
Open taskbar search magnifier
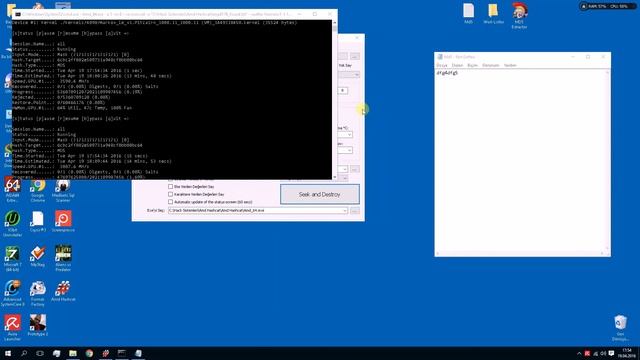point(24,353)
